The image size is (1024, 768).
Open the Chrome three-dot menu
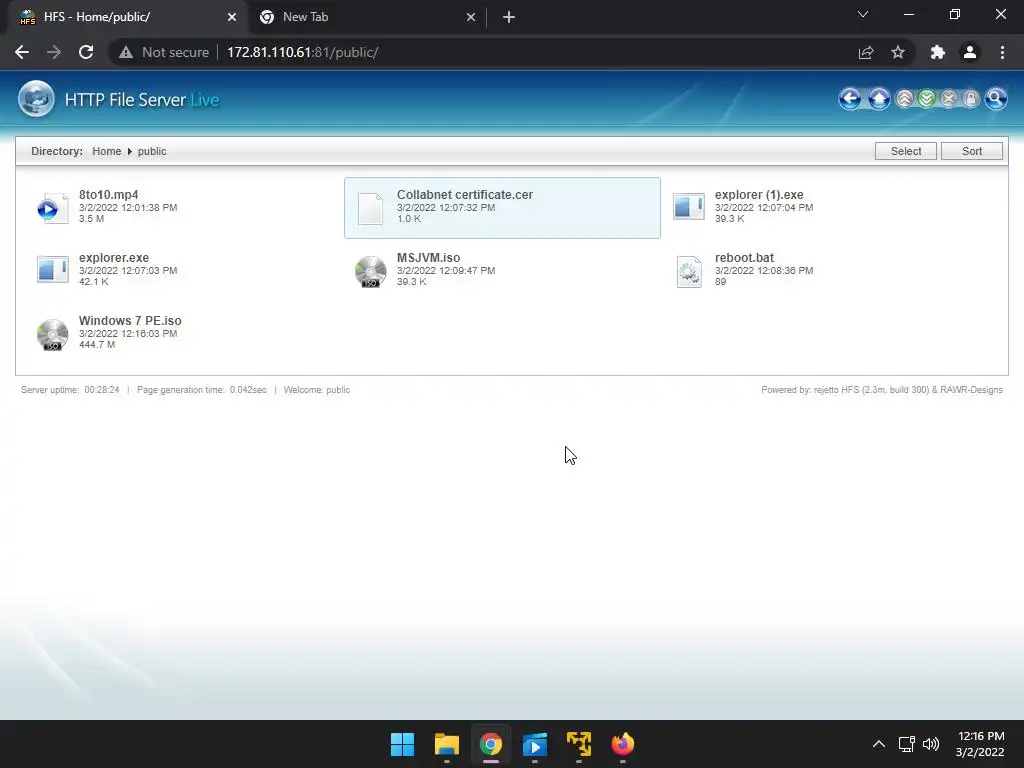[1002, 52]
